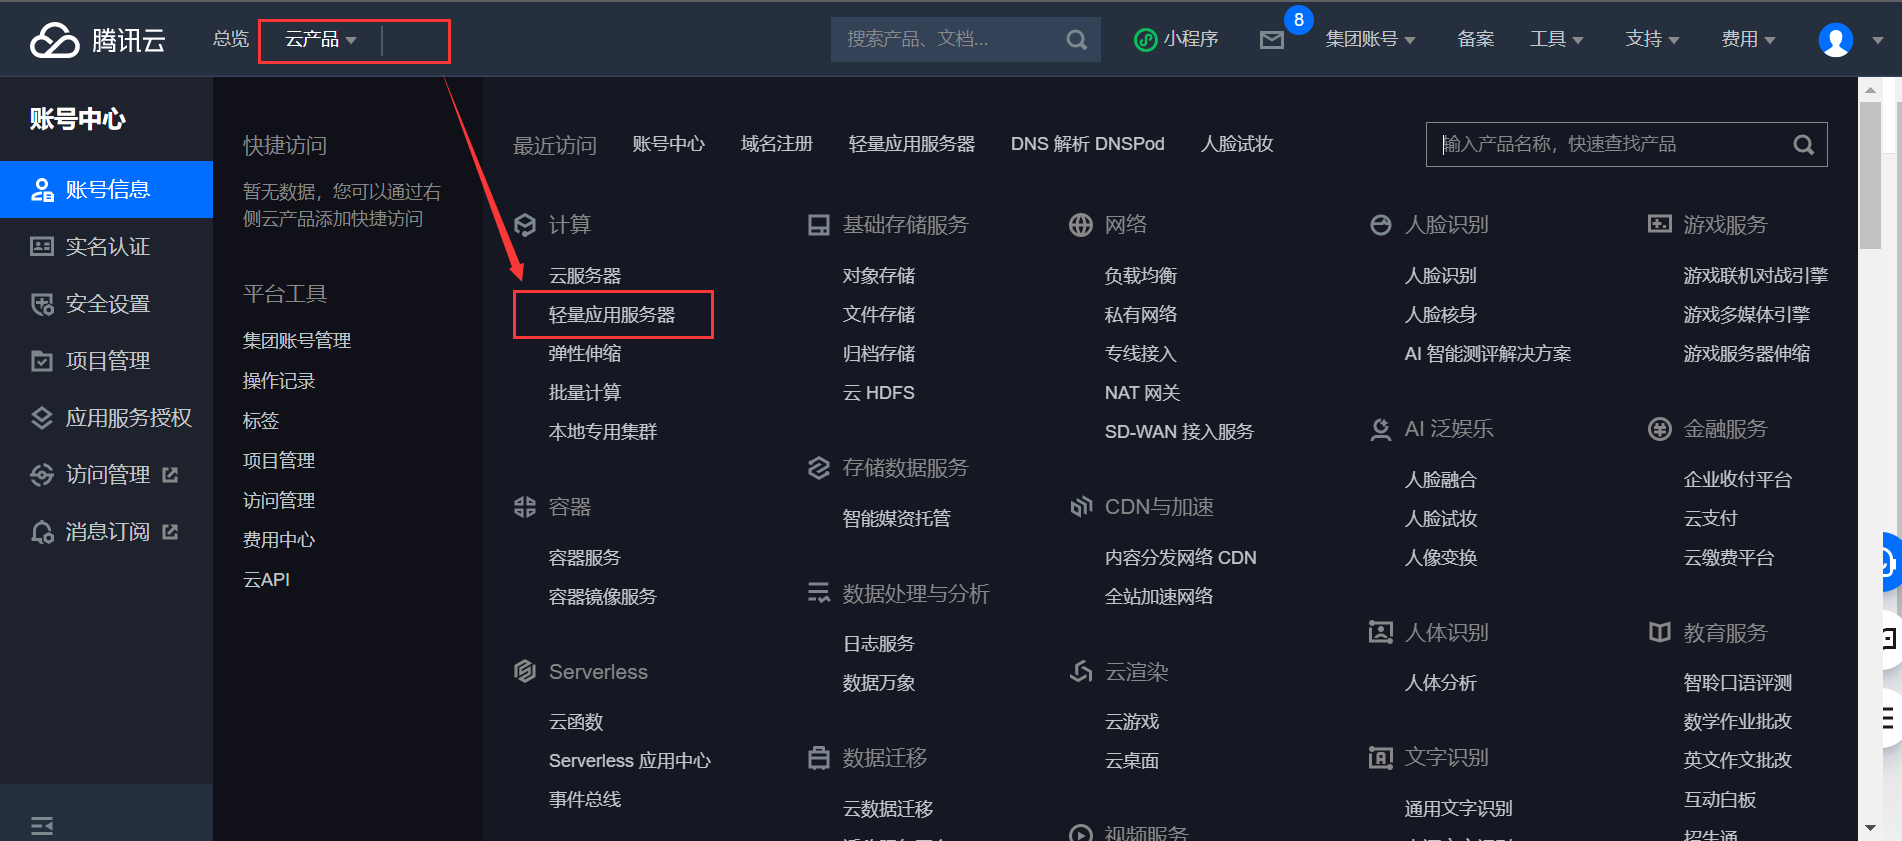Click the 云渲染 category icon
Image resolution: width=1902 pixels, height=841 pixels.
click(1081, 671)
